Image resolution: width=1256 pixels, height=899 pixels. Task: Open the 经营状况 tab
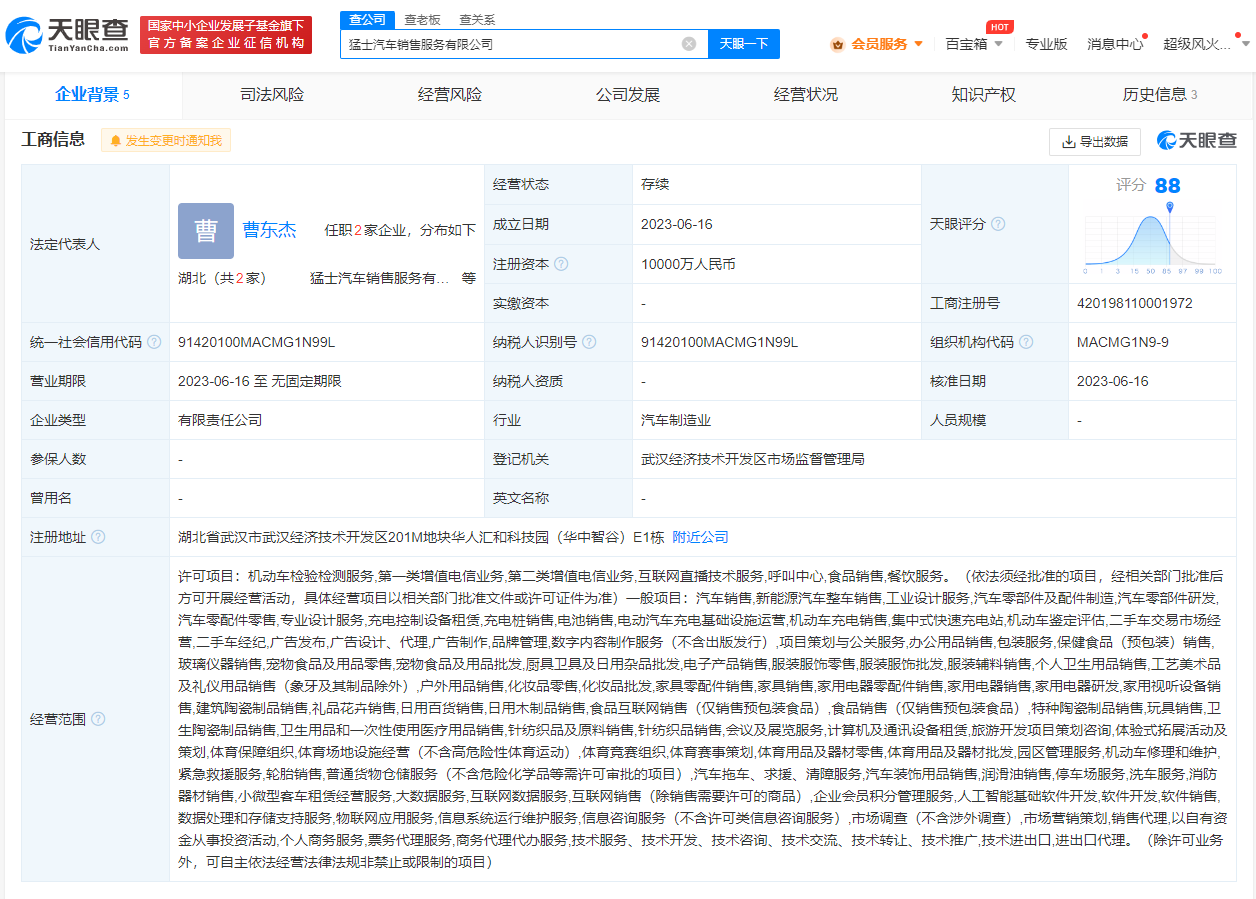[x=806, y=95]
